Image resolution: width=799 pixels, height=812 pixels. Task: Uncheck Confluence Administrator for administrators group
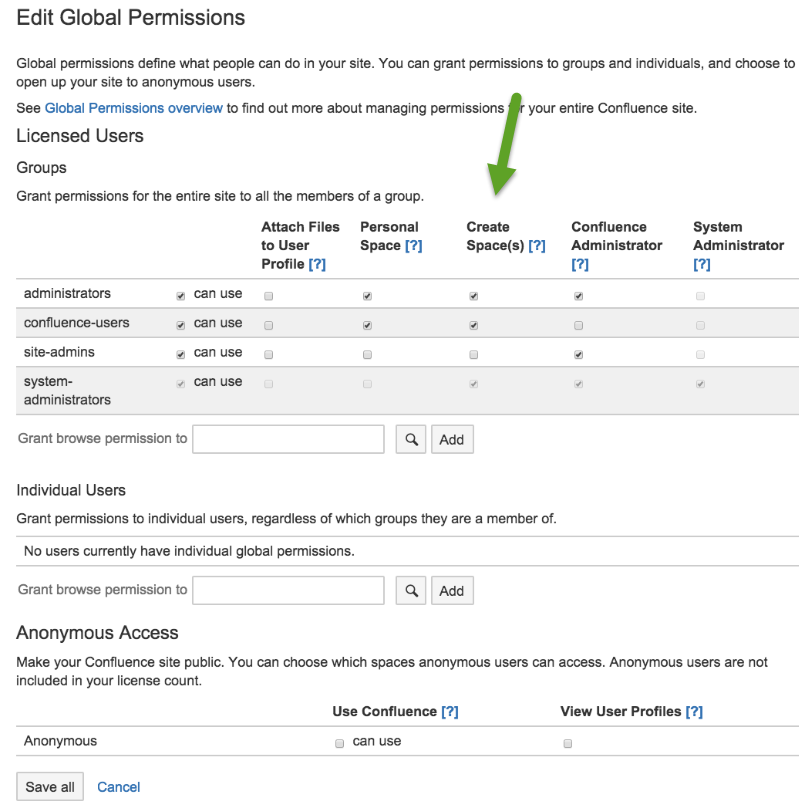(579, 296)
